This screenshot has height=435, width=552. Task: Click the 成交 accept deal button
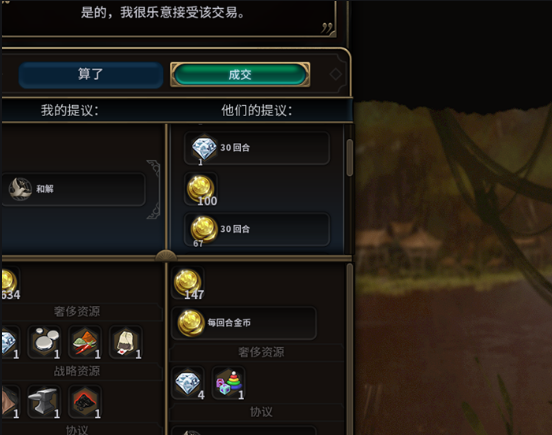pos(240,74)
